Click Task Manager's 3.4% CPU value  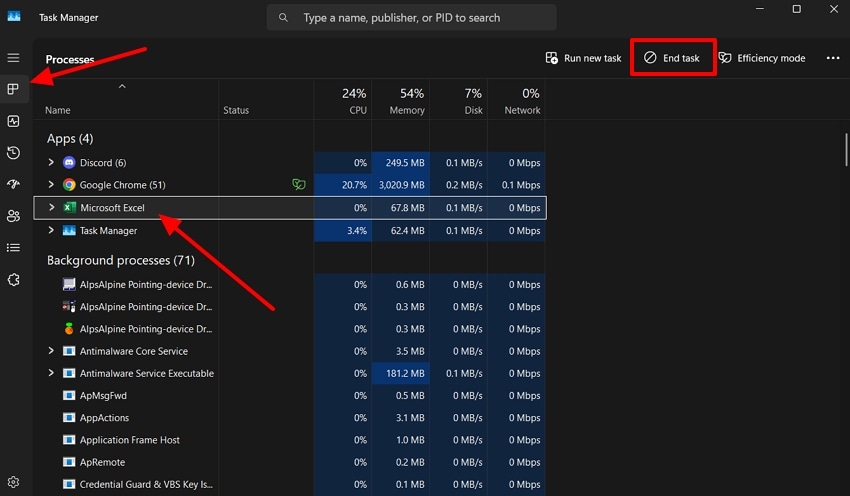coord(357,230)
